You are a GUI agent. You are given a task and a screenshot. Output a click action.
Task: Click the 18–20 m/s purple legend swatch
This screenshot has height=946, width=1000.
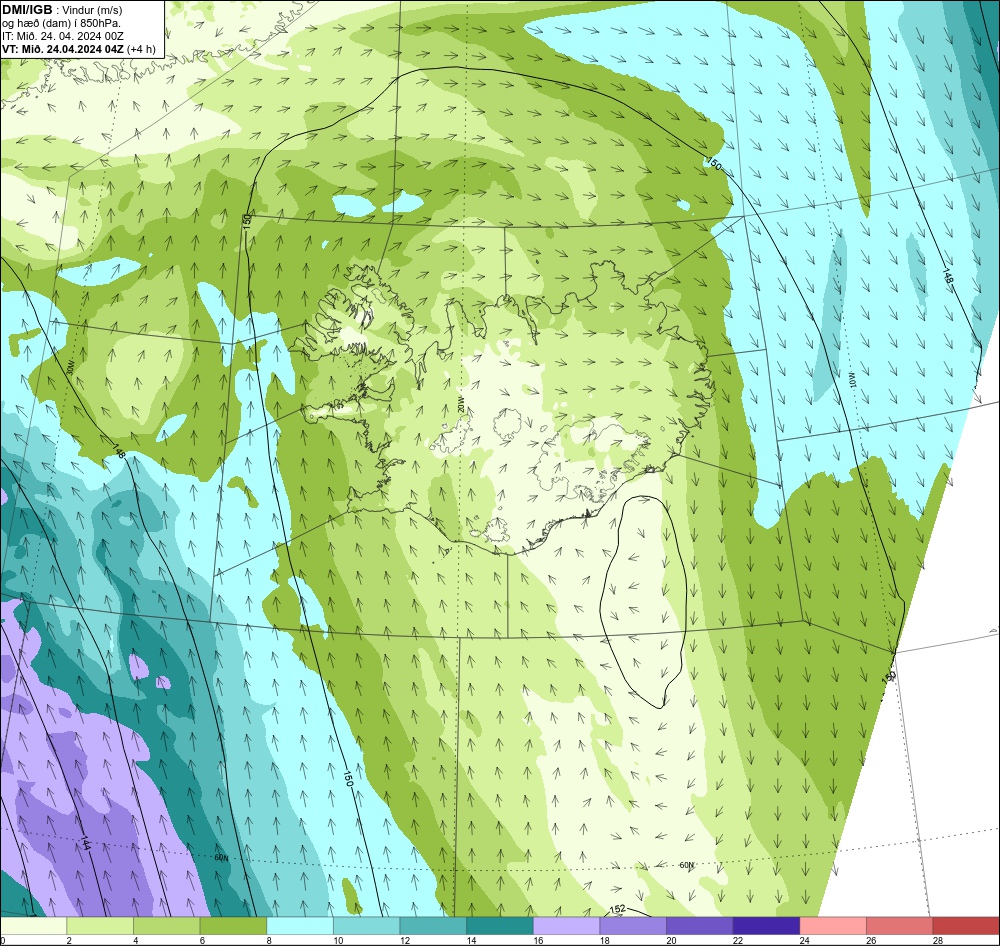[x=633, y=926]
